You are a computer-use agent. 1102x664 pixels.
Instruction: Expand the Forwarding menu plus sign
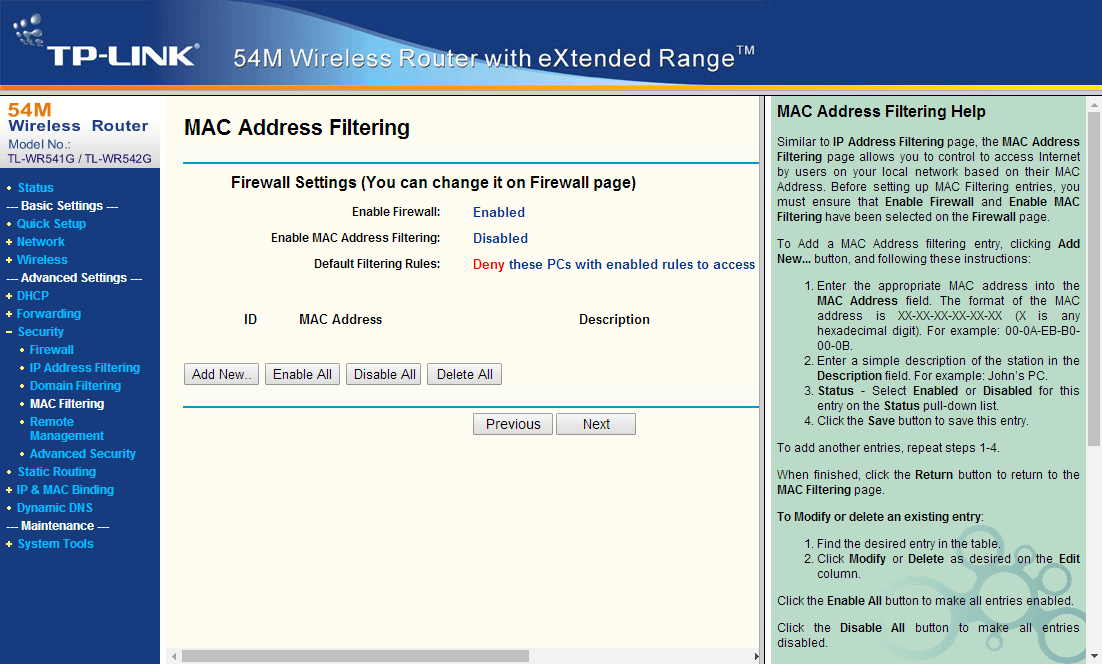(x=9, y=314)
